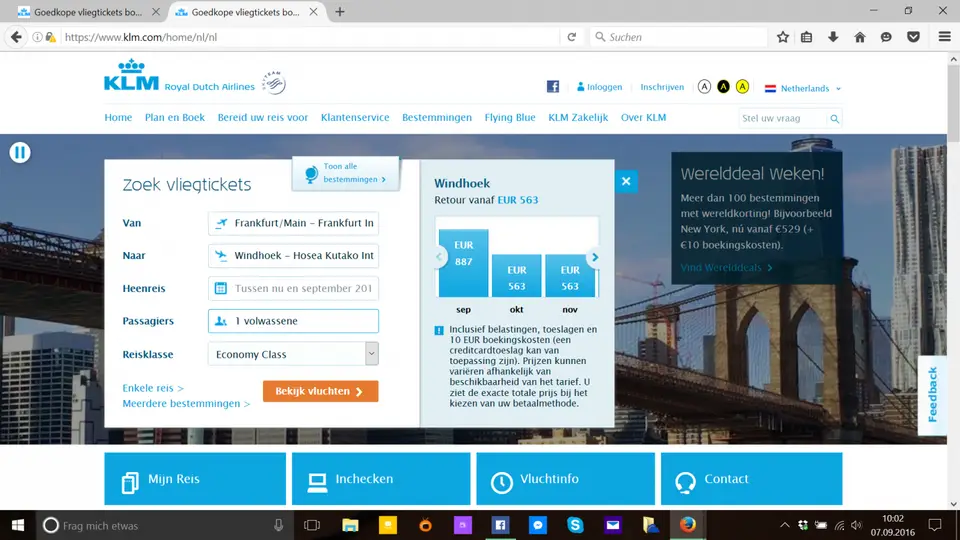Open Messenger from the taskbar

pyautogui.click(x=538, y=525)
